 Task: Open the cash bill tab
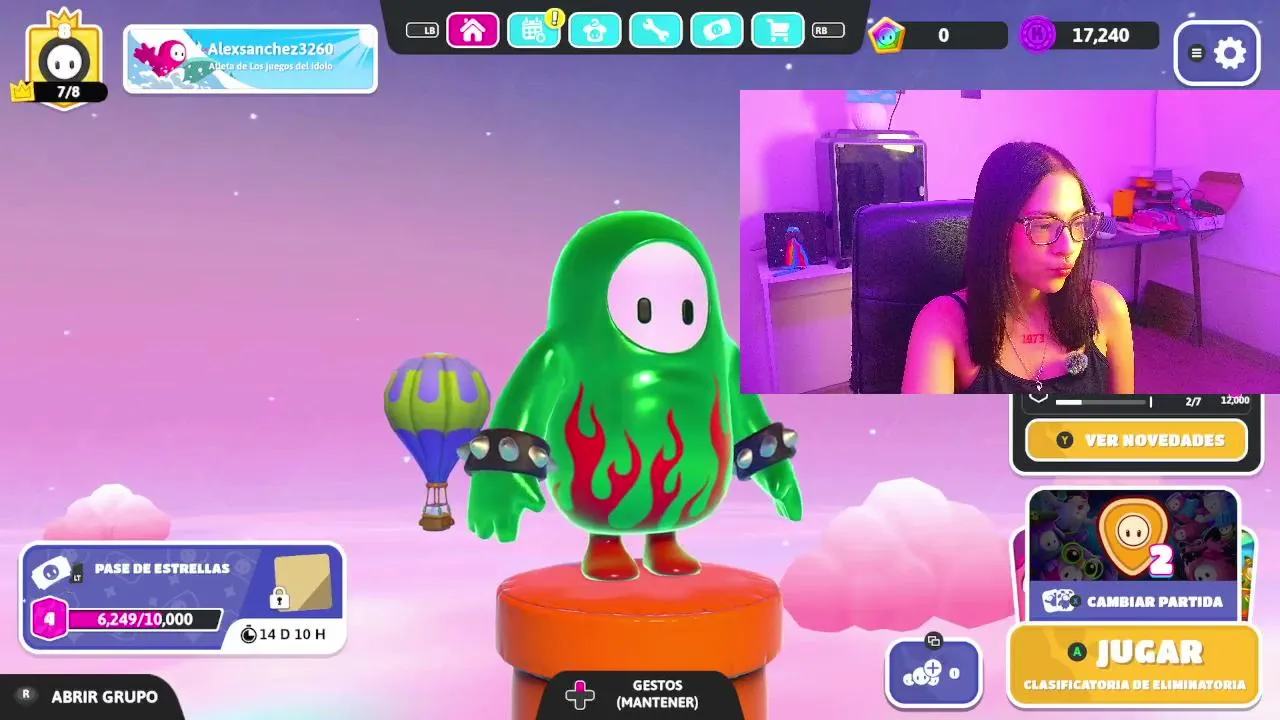click(716, 30)
